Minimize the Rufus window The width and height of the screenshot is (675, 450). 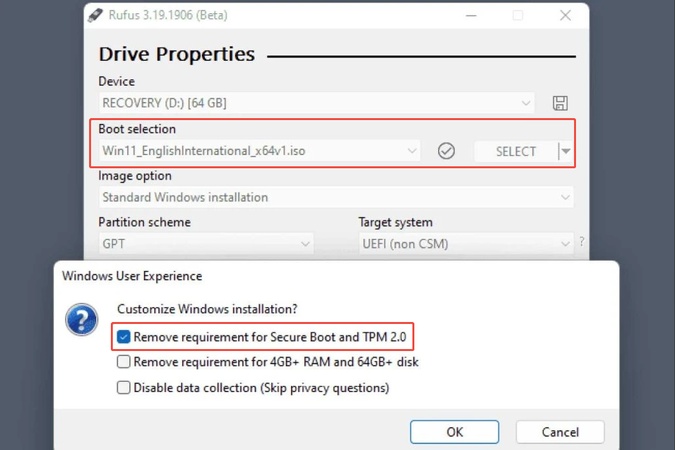coord(472,15)
